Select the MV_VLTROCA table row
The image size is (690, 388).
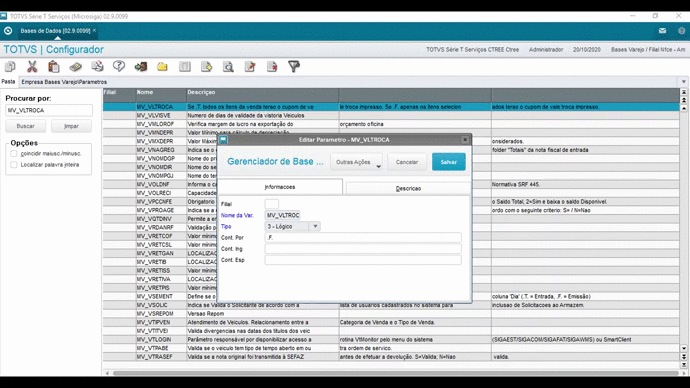[391, 107]
